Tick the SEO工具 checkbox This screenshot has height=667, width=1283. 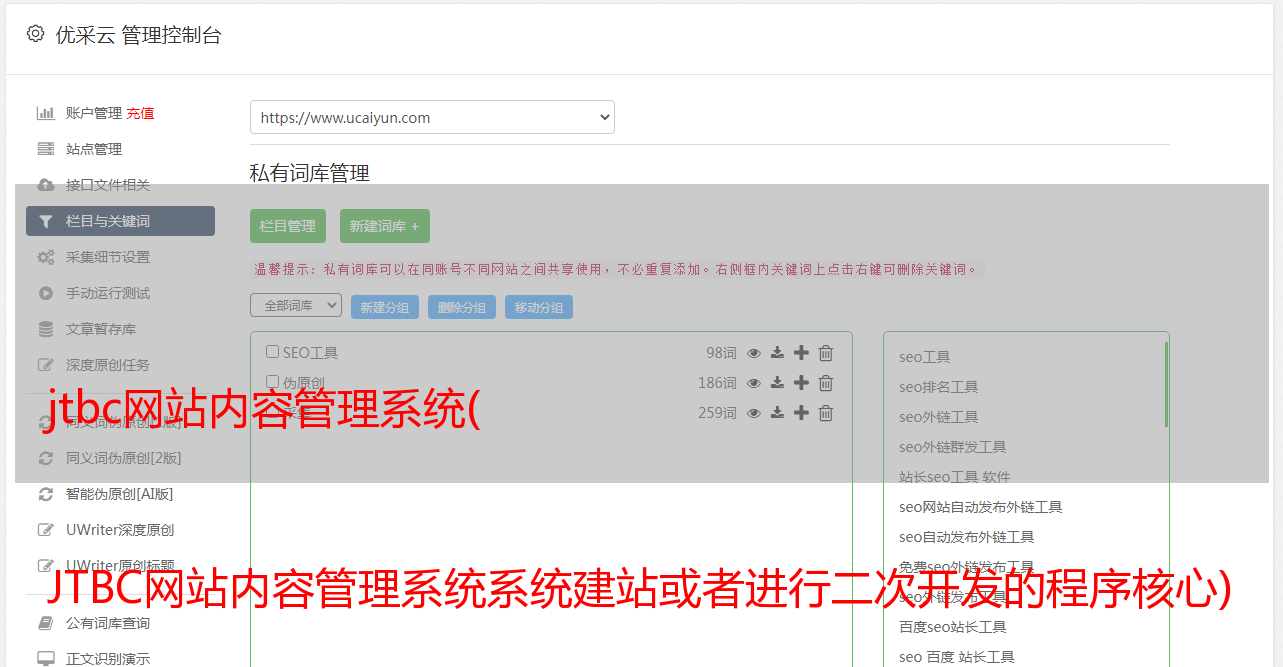[272, 352]
